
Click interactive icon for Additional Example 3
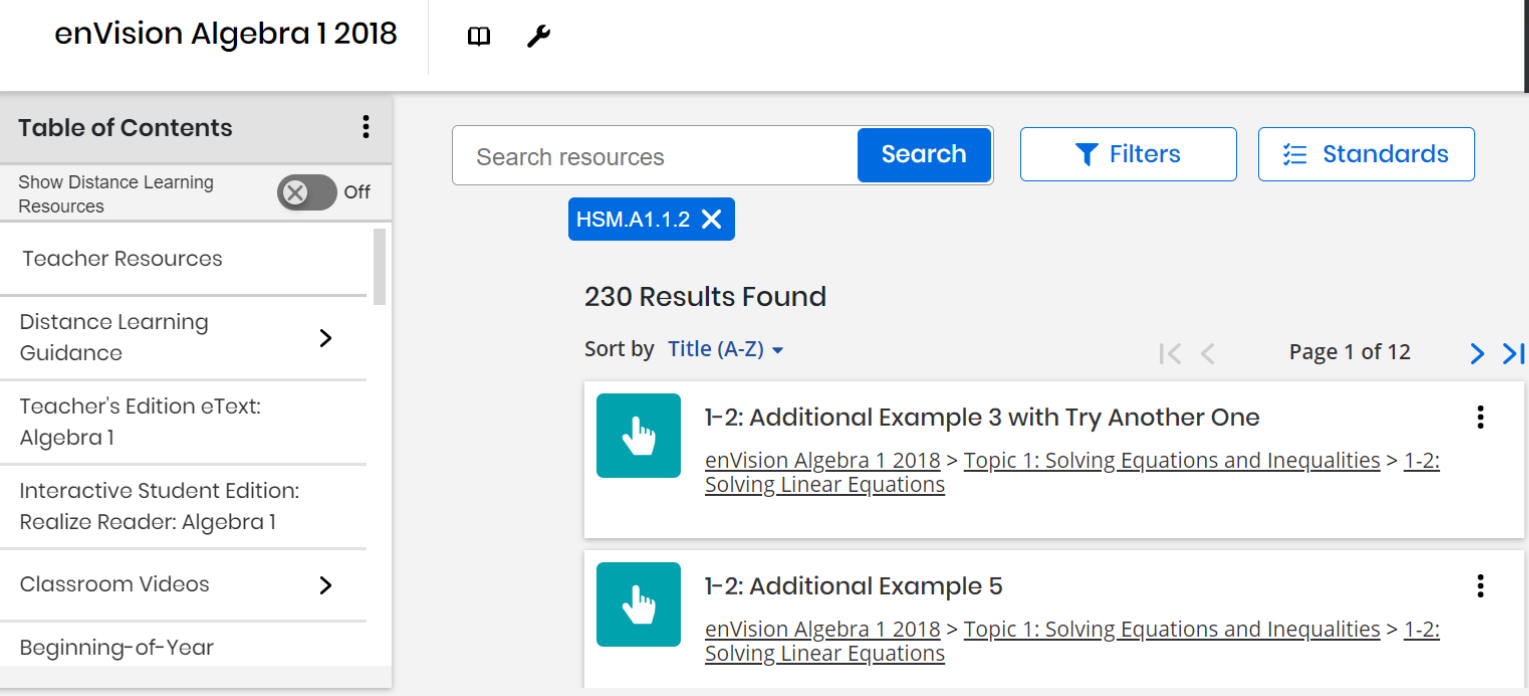pos(638,435)
